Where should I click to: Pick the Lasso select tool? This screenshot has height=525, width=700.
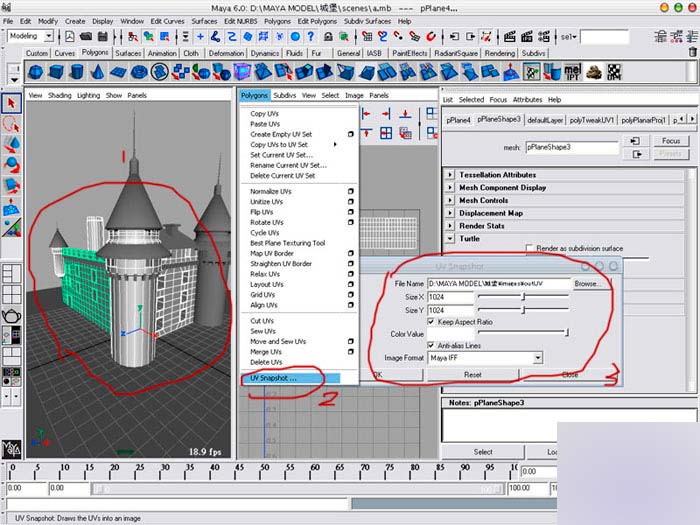click(x=11, y=125)
